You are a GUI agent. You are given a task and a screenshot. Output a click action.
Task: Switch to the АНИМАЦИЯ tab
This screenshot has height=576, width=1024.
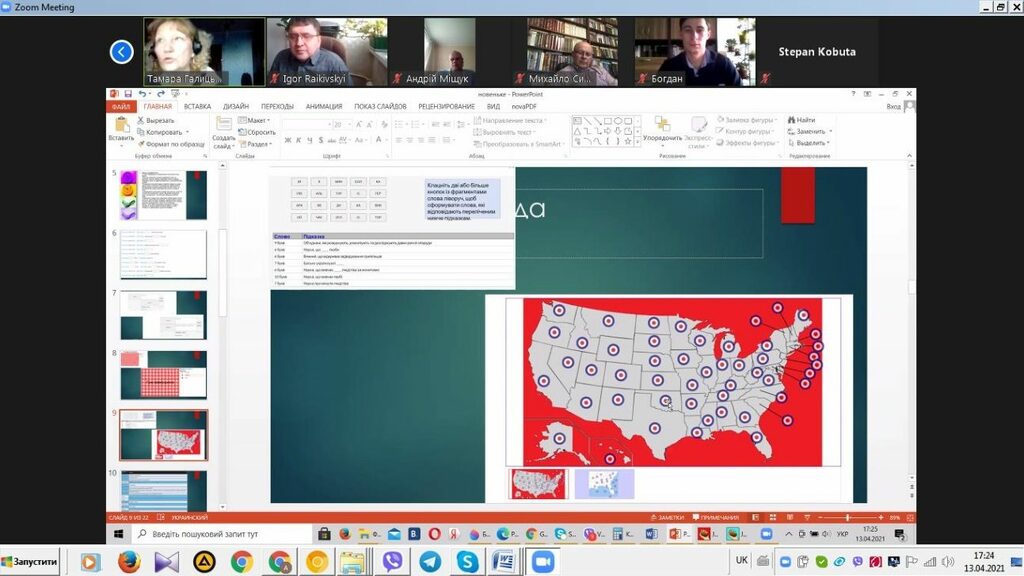[x=324, y=106]
